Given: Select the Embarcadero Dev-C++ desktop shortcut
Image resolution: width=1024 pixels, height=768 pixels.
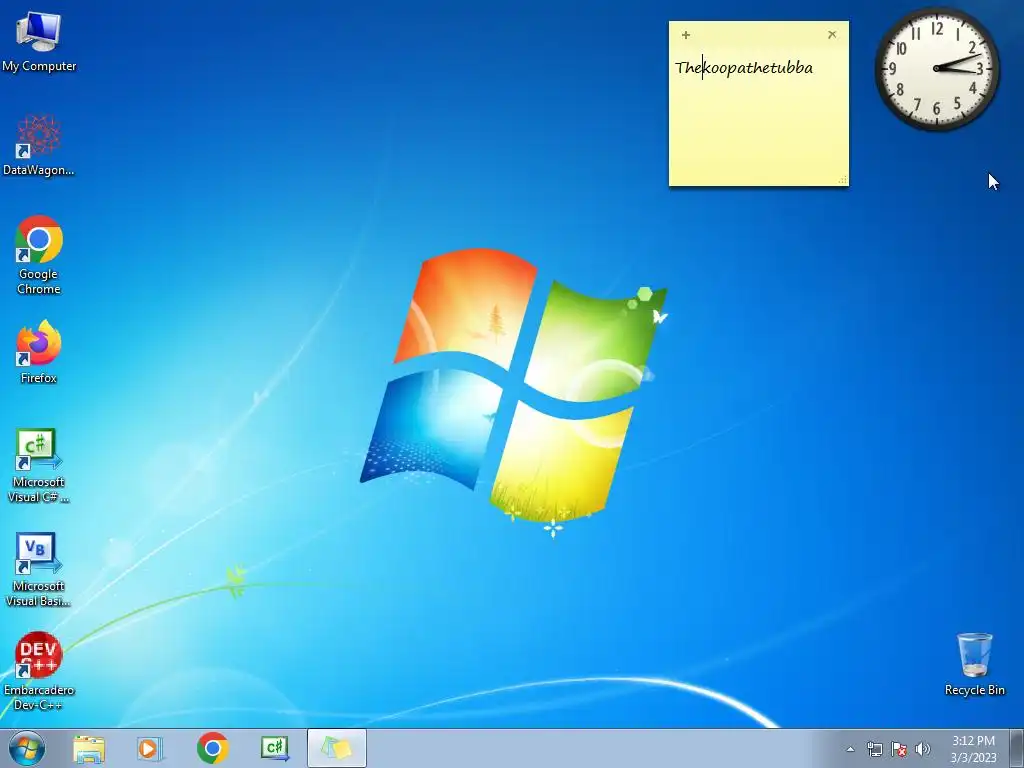Looking at the screenshot, I should point(39,671).
